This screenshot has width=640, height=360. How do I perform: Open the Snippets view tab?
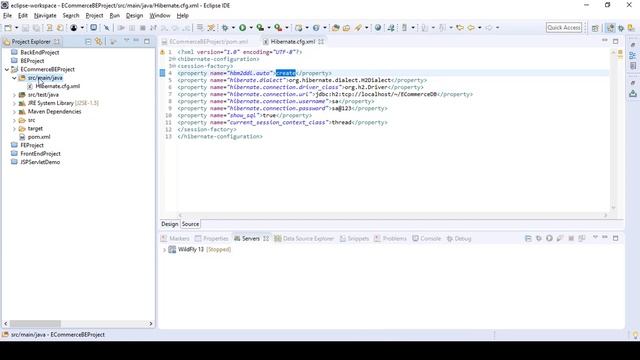pos(354,238)
